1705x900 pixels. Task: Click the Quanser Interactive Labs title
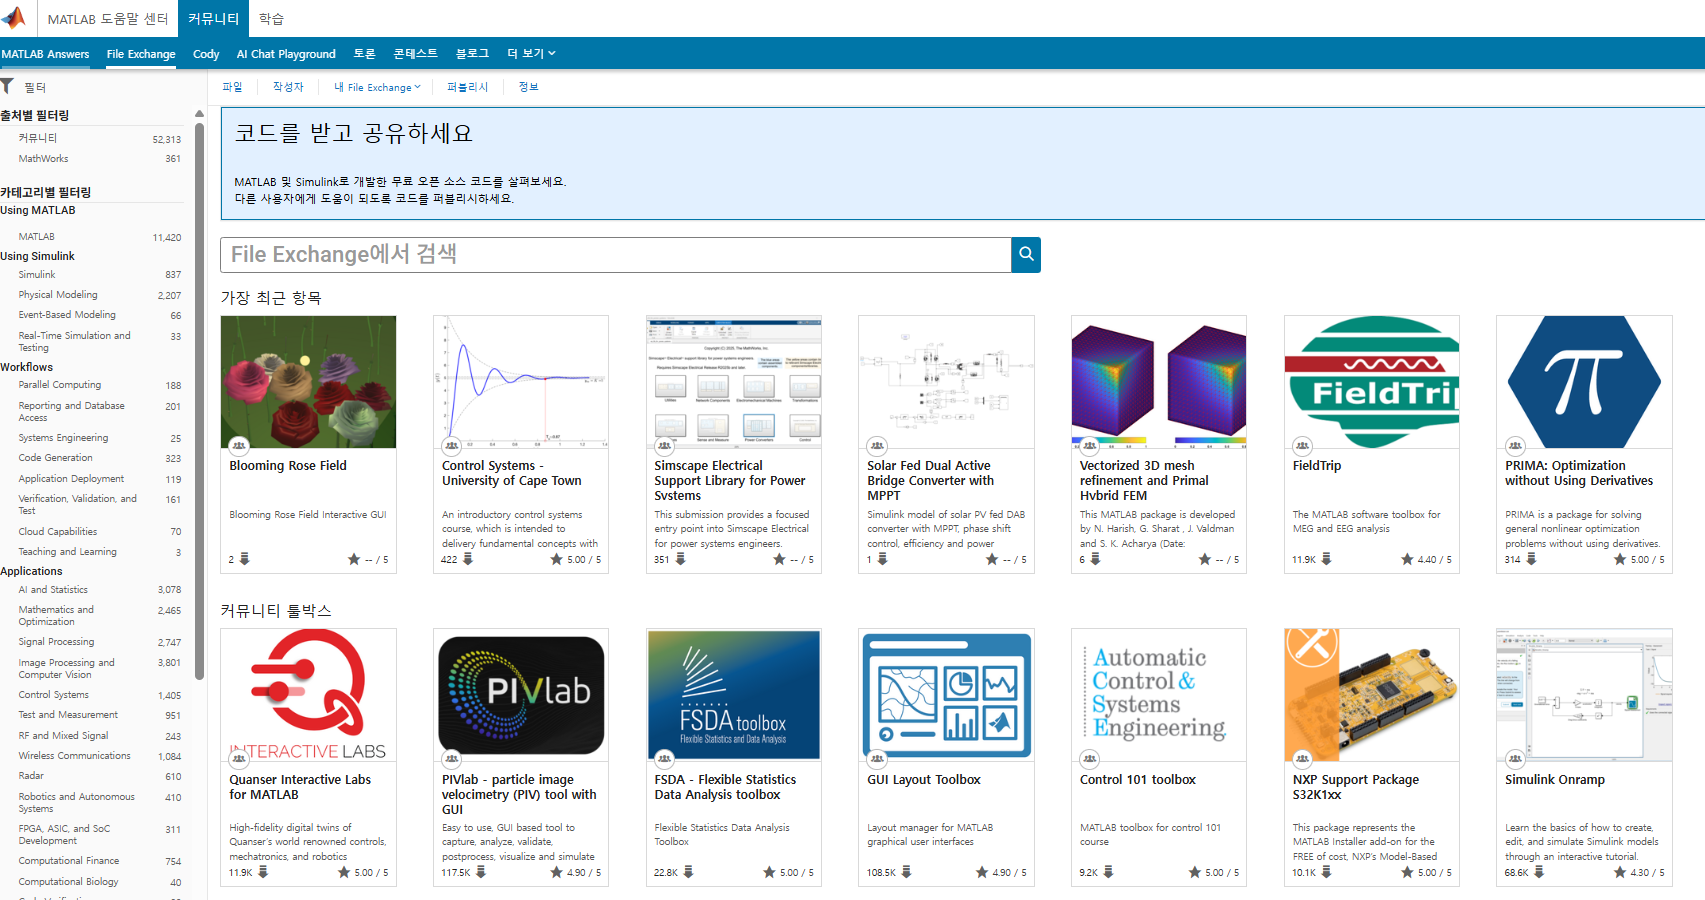point(300,787)
